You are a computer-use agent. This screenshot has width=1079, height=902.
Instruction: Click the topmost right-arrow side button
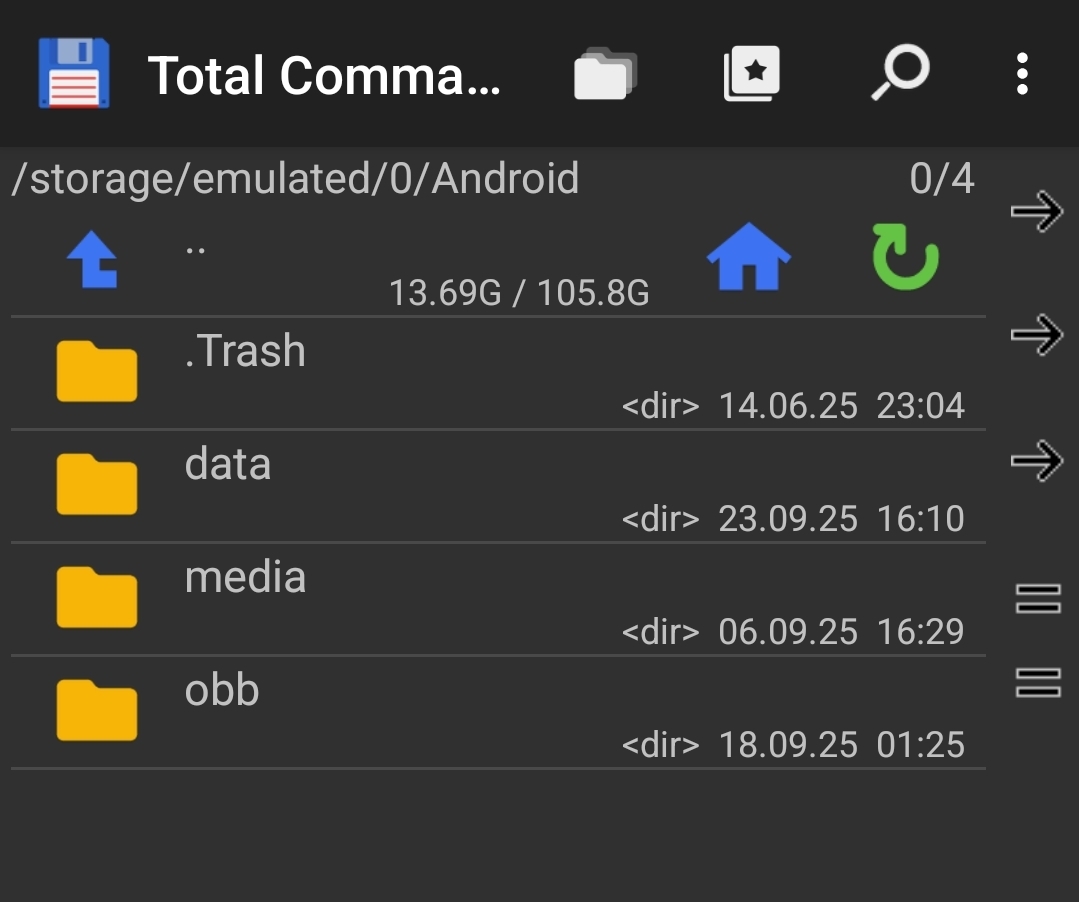pos(1037,211)
